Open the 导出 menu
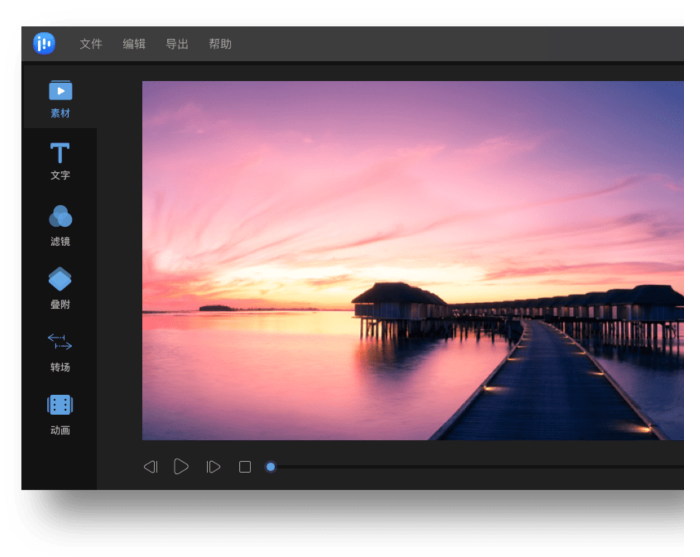 click(177, 44)
